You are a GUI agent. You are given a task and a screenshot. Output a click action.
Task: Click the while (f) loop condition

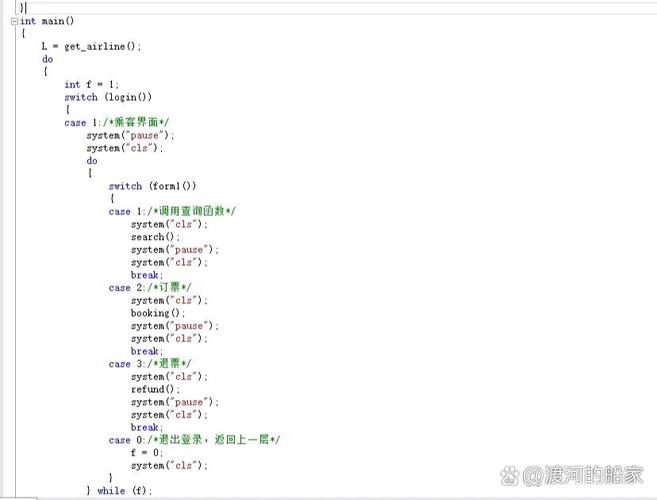pos(124,491)
